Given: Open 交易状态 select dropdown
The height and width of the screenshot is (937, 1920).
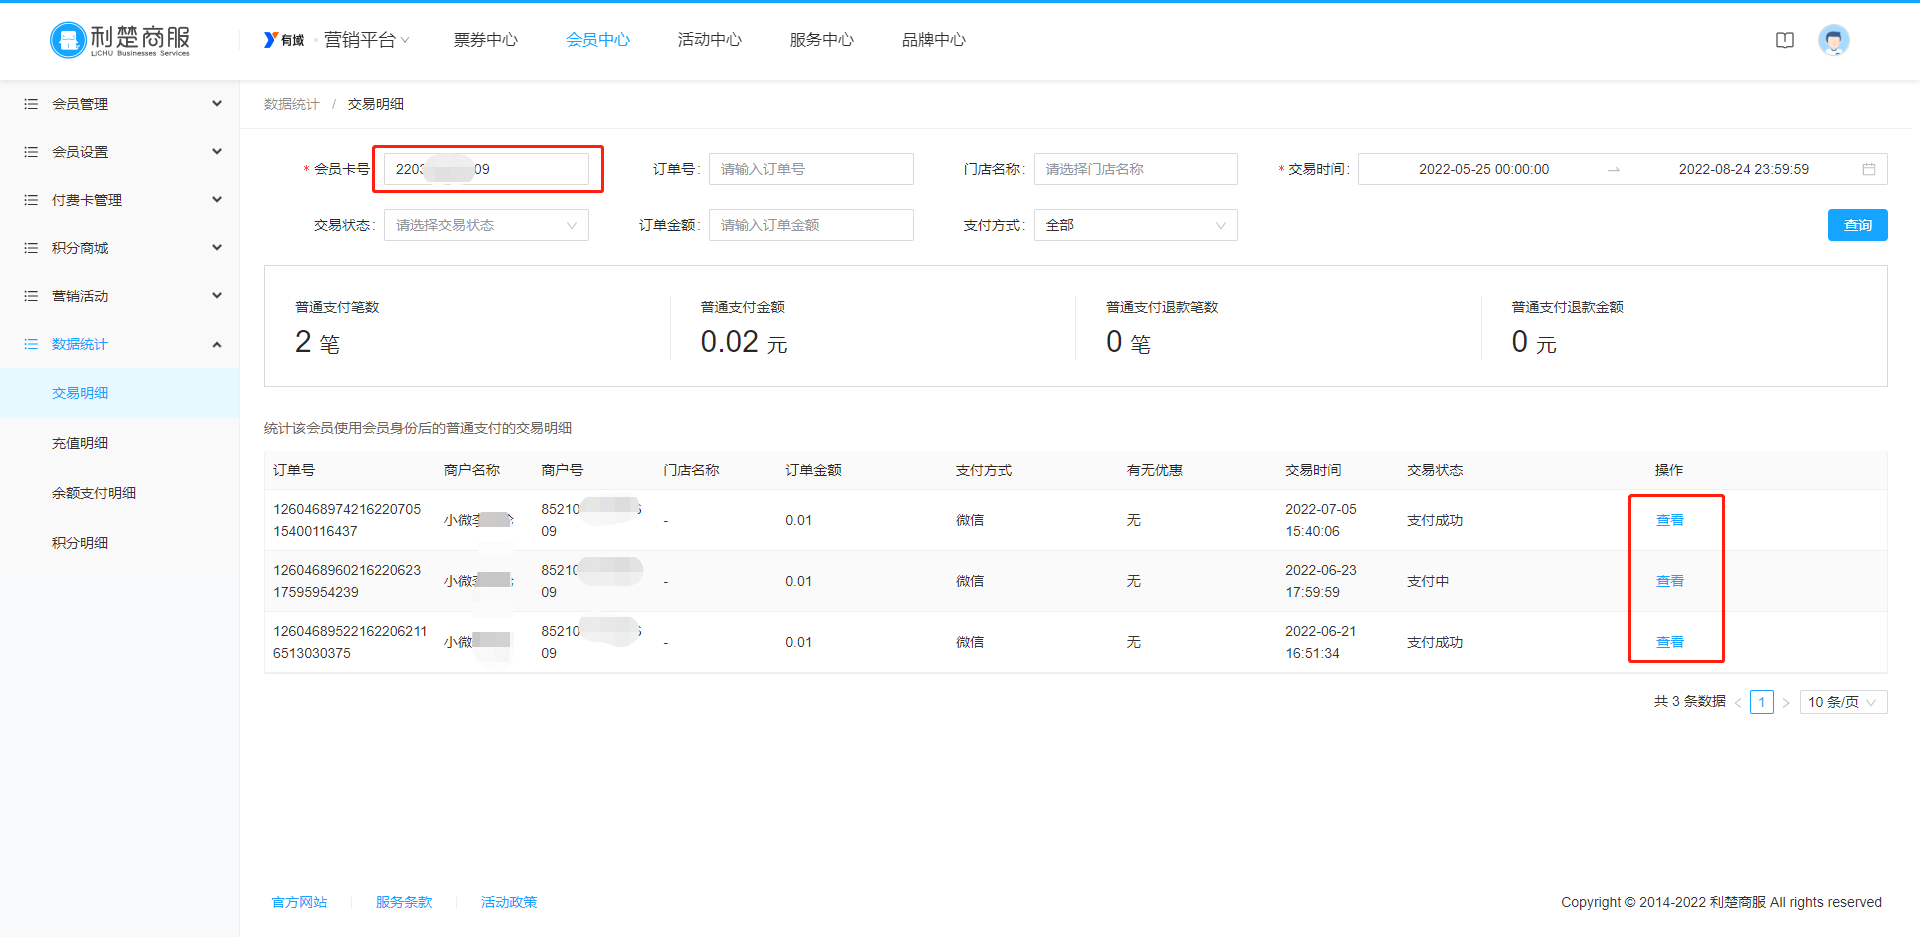Looking at the screenshot, I should [486, 225].
